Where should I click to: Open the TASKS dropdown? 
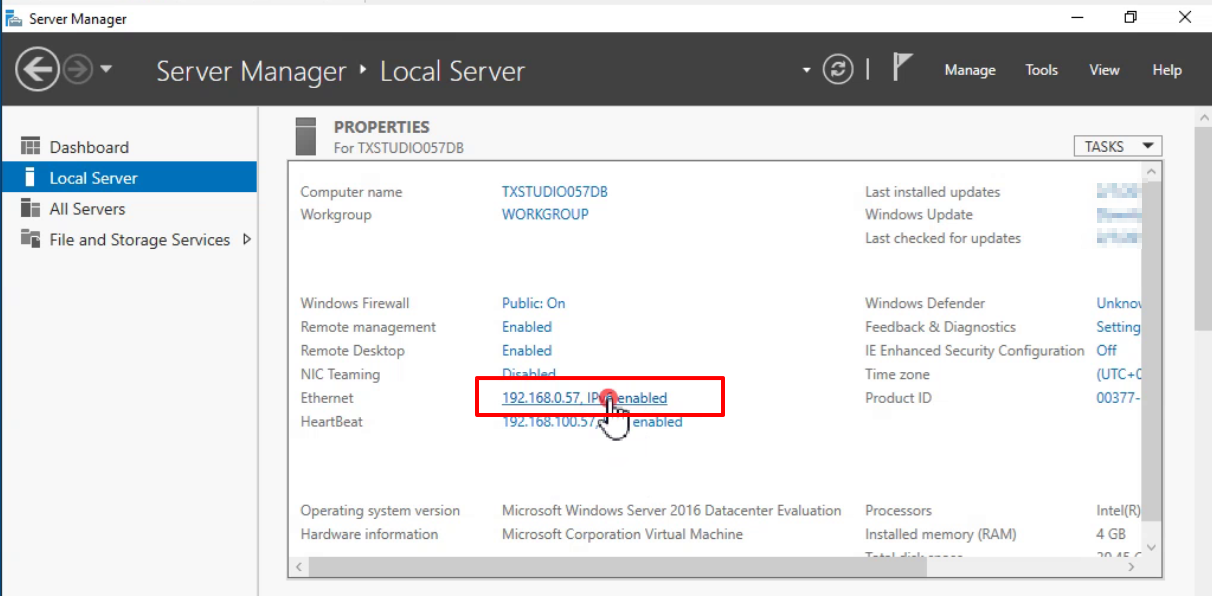pyautogui.click(x=1117, y=146)
